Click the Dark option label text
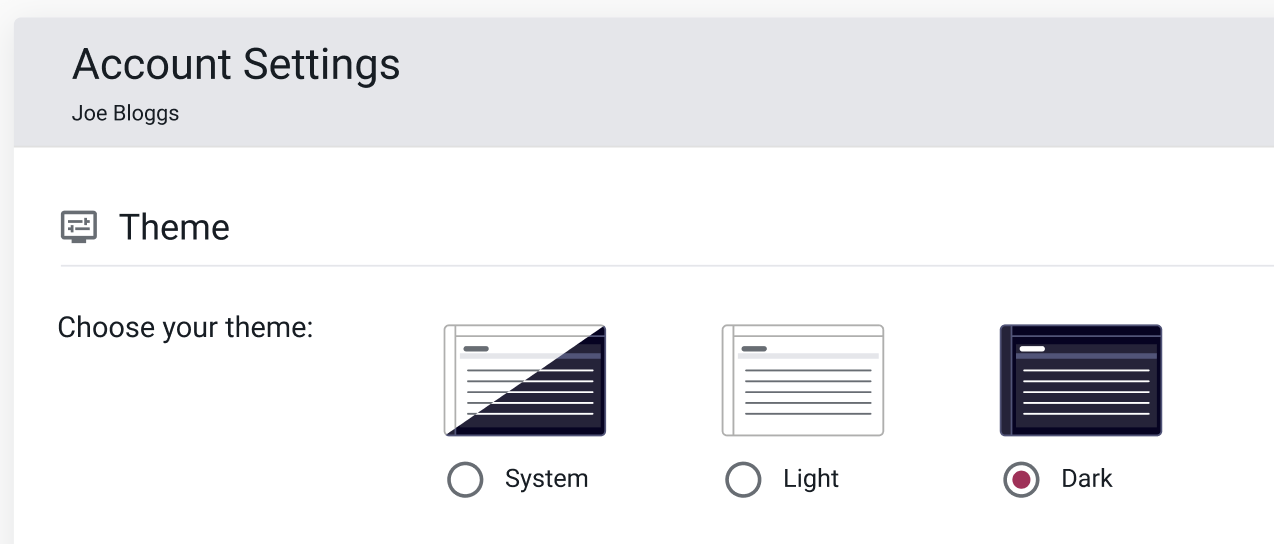This screenshot has width=1274, height=544. [1087, 479]
